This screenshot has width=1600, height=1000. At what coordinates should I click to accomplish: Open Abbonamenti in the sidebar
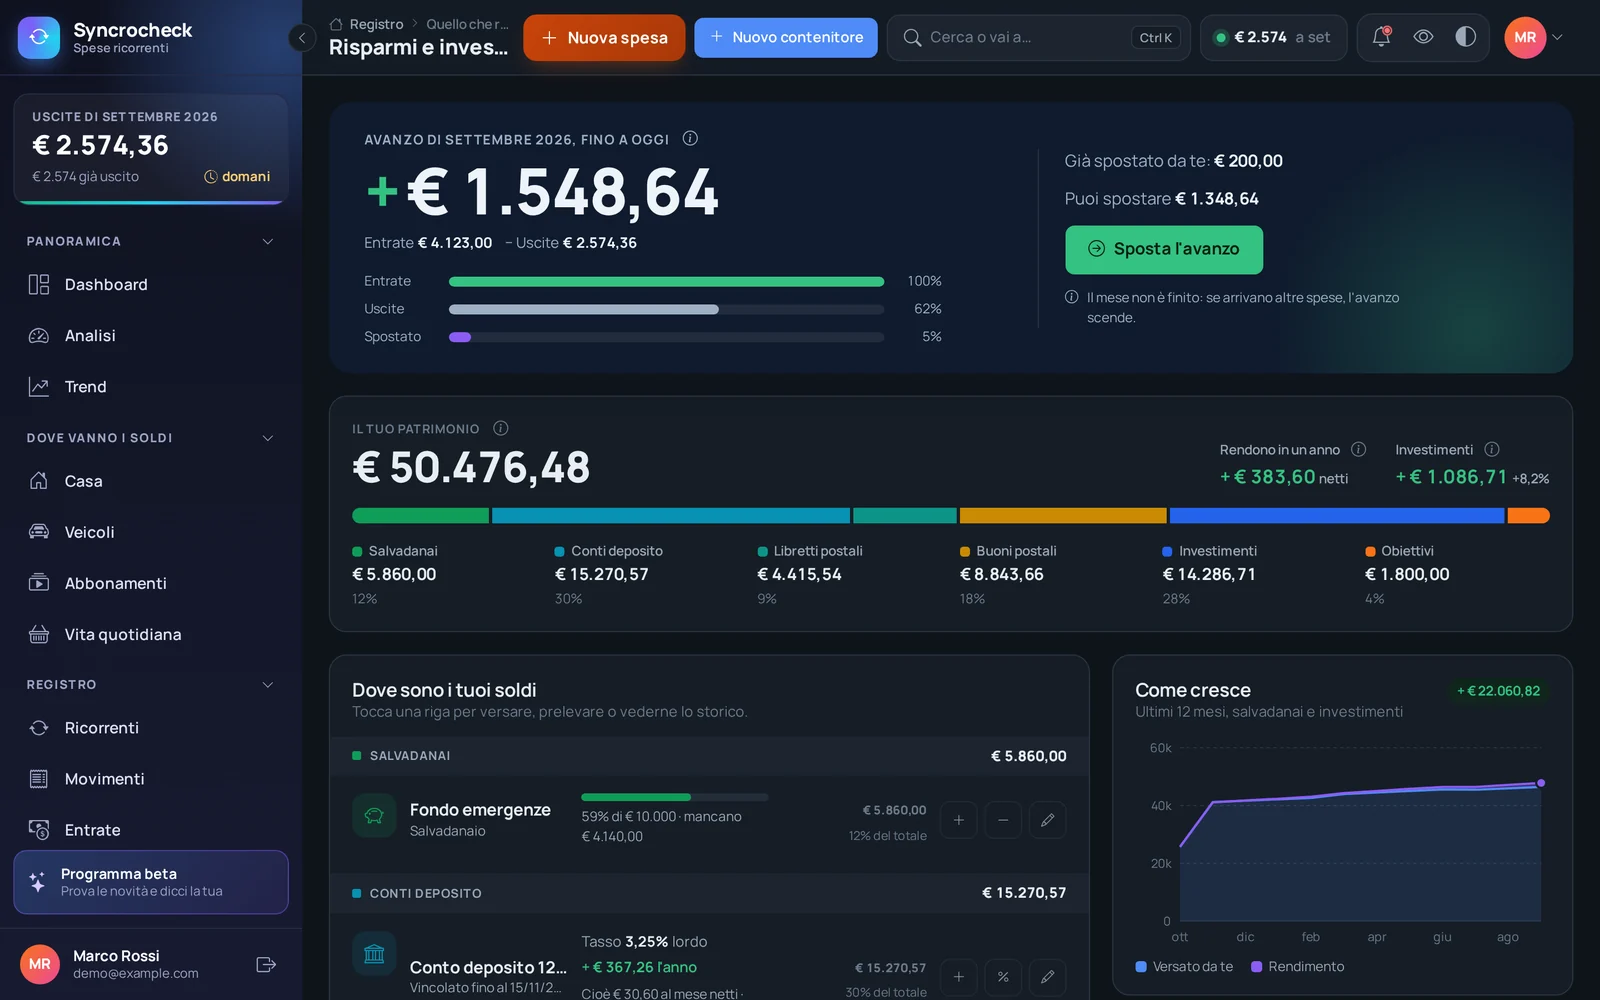pos(151,583)
